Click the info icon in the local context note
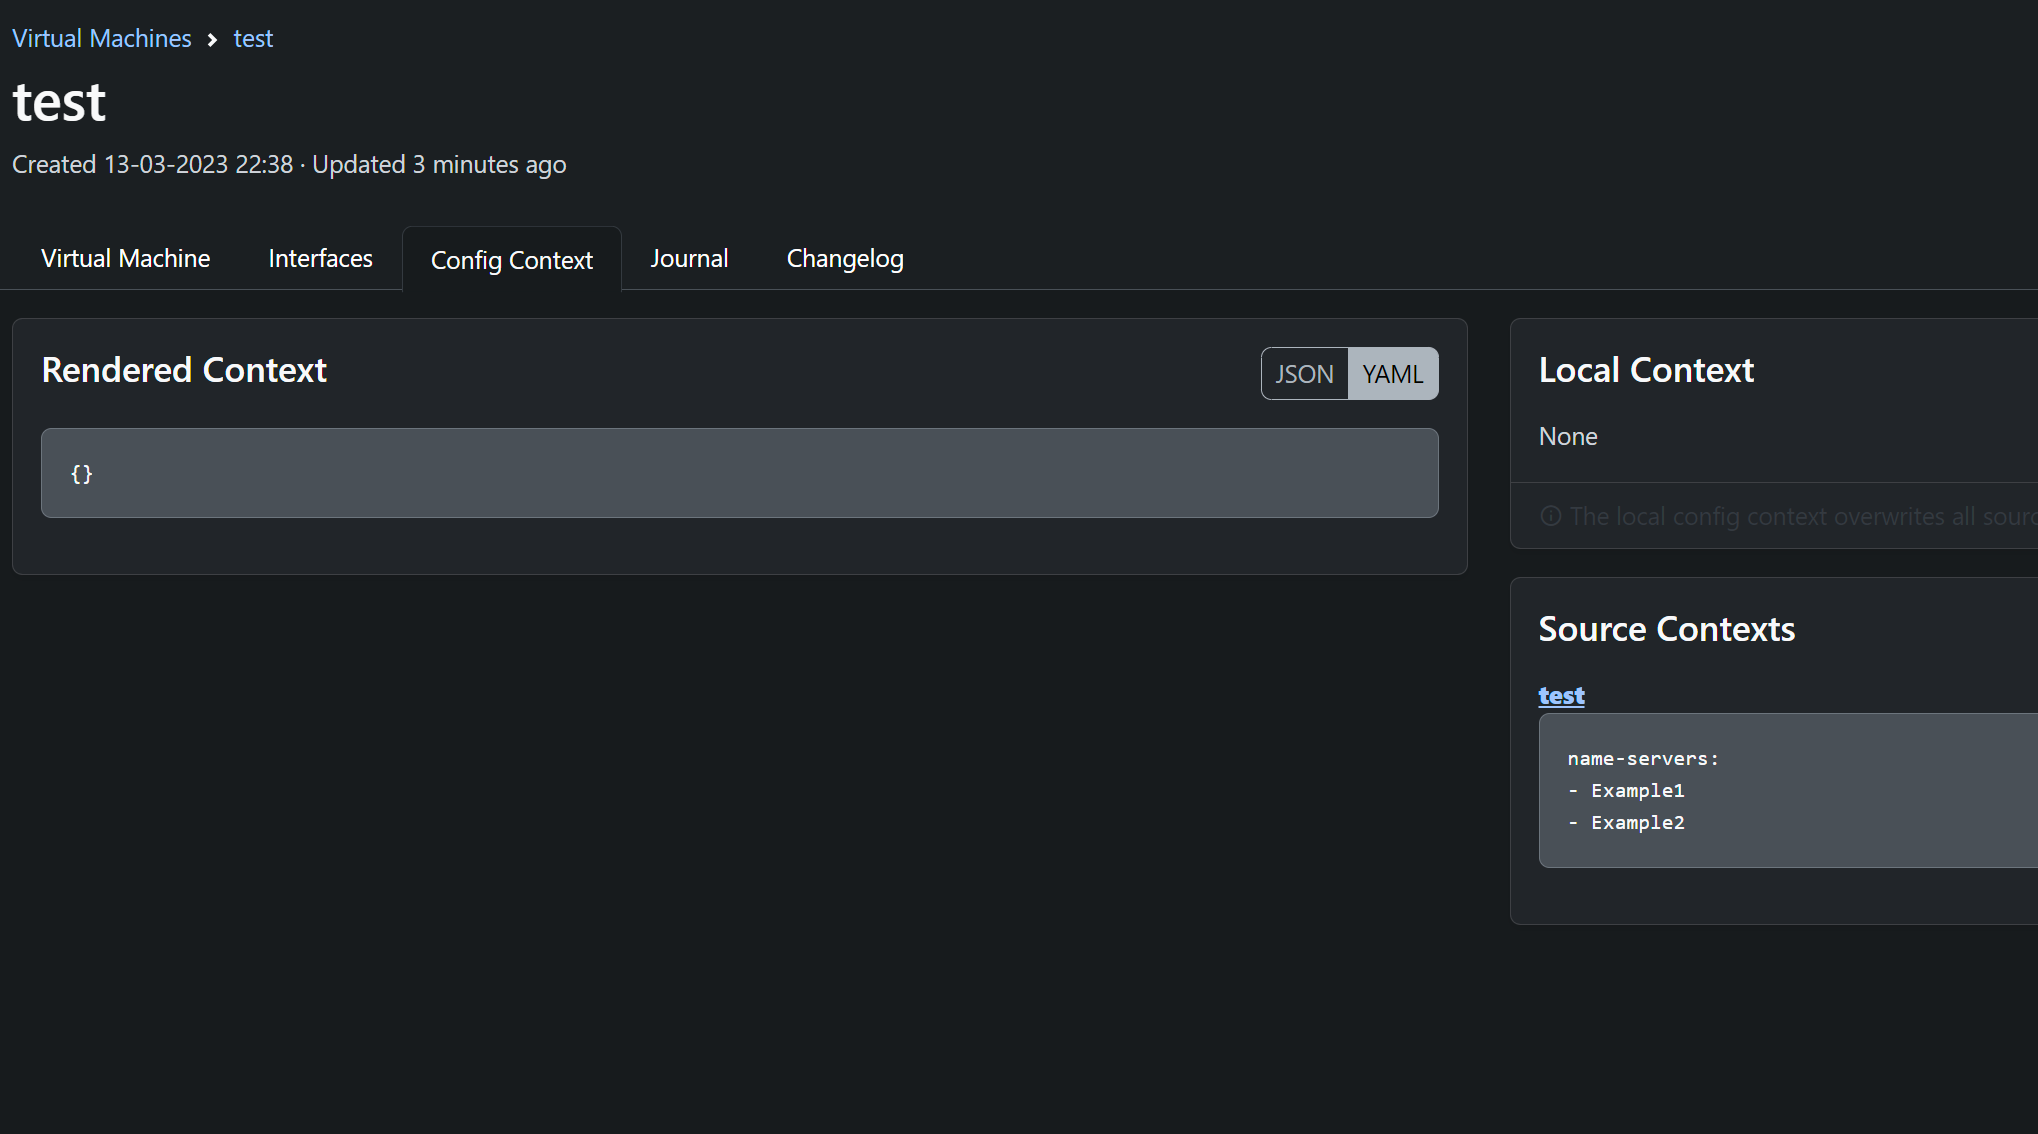2038x1134 pixels. pos(1550,516)
